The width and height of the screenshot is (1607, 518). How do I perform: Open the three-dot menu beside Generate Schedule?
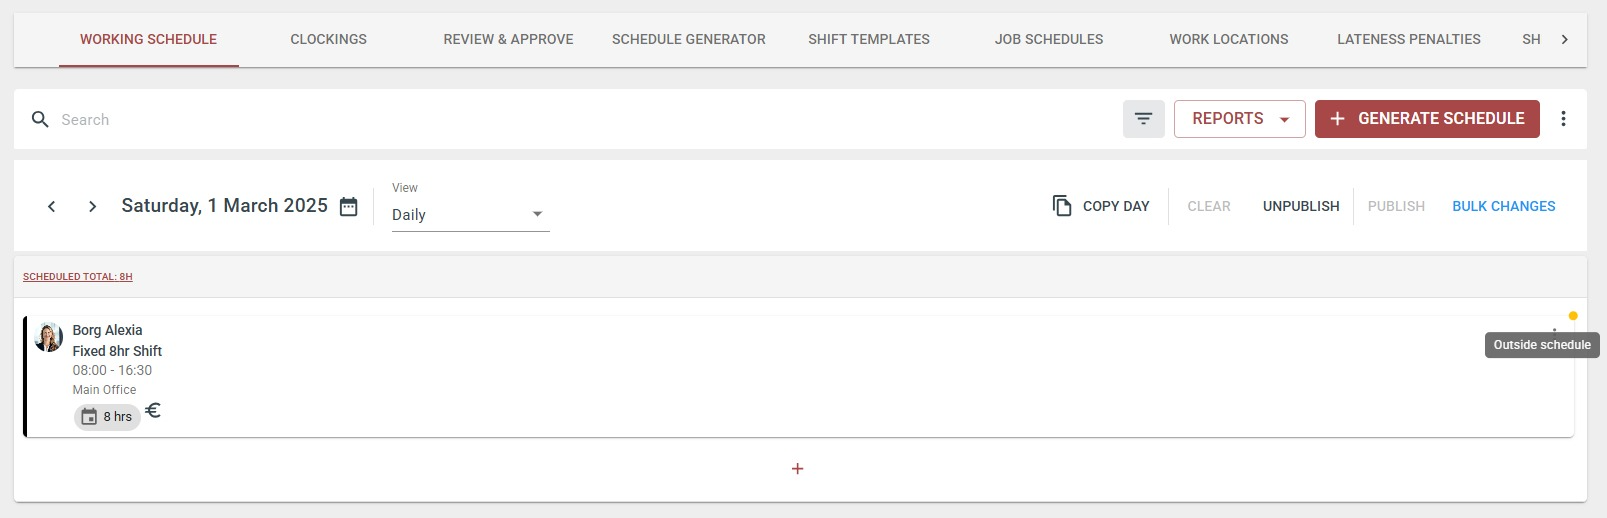pos(1563,119)
